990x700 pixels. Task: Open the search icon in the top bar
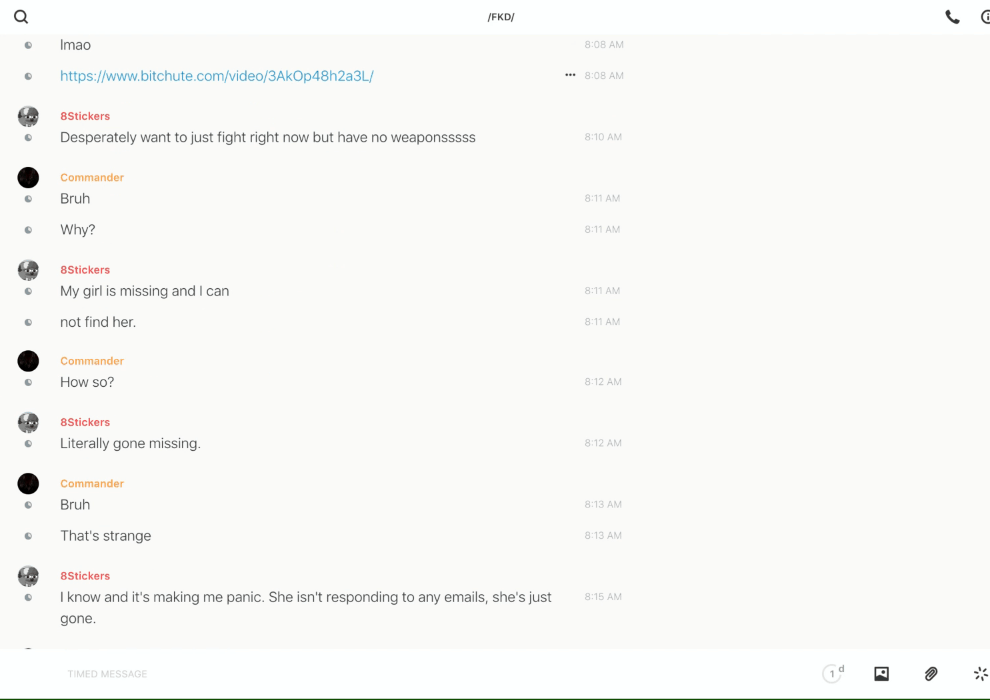(x=21, y=17)
